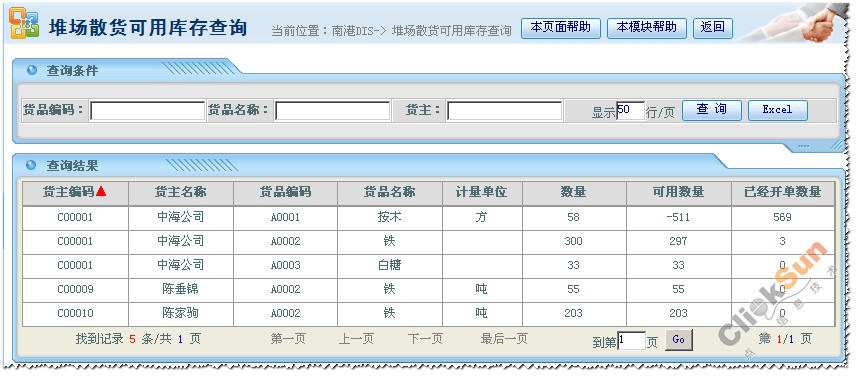Screen dimensions: 859x378
Task: Click the blue globe icon beside 查询条件
Action: tap(32, 70)
